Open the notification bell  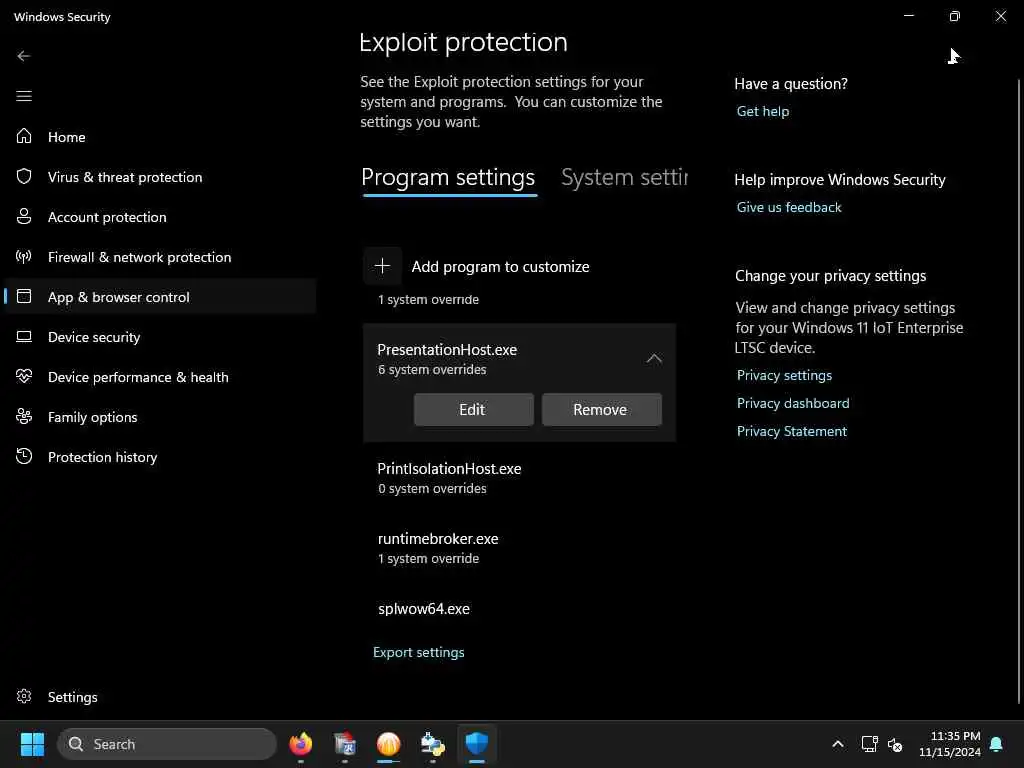996,744
